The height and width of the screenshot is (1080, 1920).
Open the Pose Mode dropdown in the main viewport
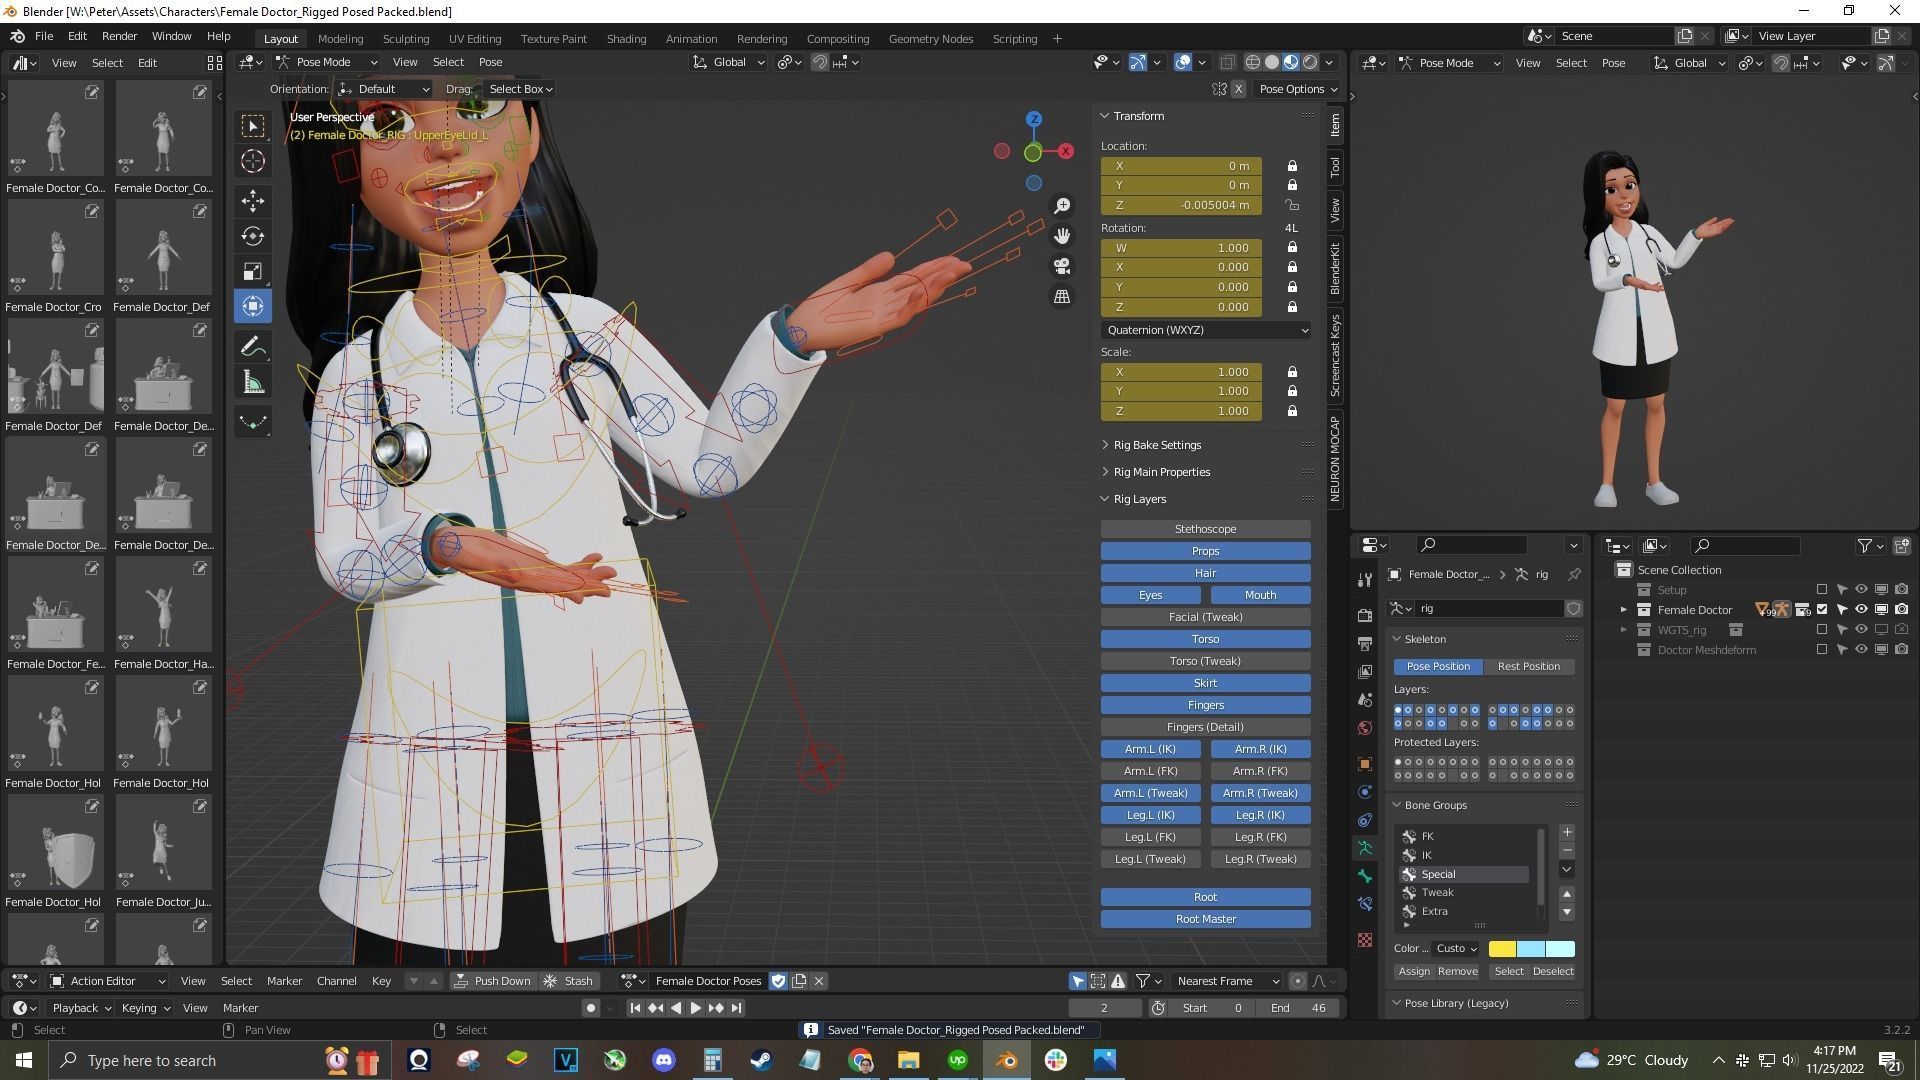327,62
